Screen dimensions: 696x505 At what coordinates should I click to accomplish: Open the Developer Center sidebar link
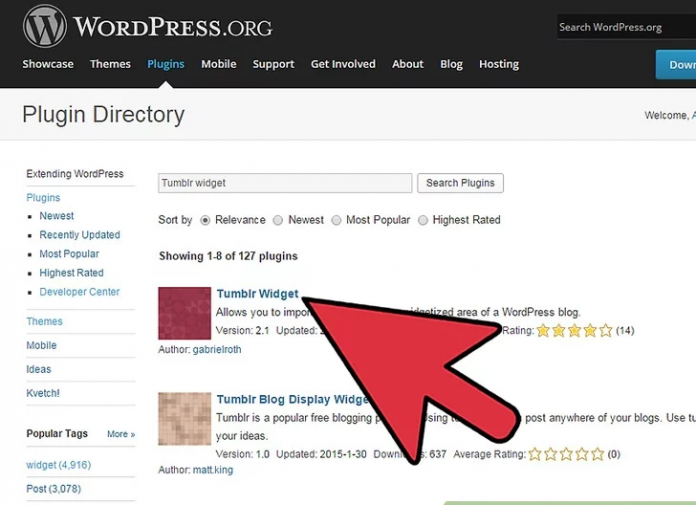pyautogui.click(x=79, y=292)
